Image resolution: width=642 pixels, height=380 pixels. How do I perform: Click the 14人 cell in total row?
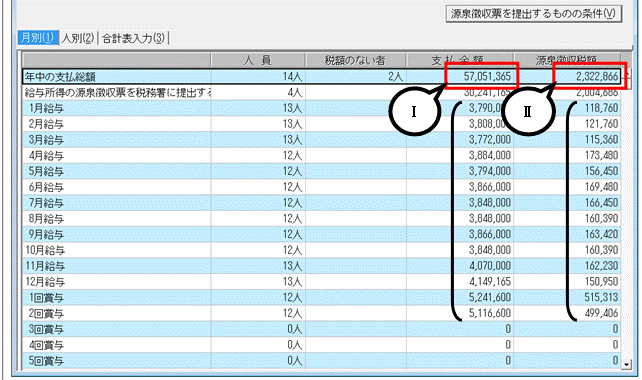(292, 77)
